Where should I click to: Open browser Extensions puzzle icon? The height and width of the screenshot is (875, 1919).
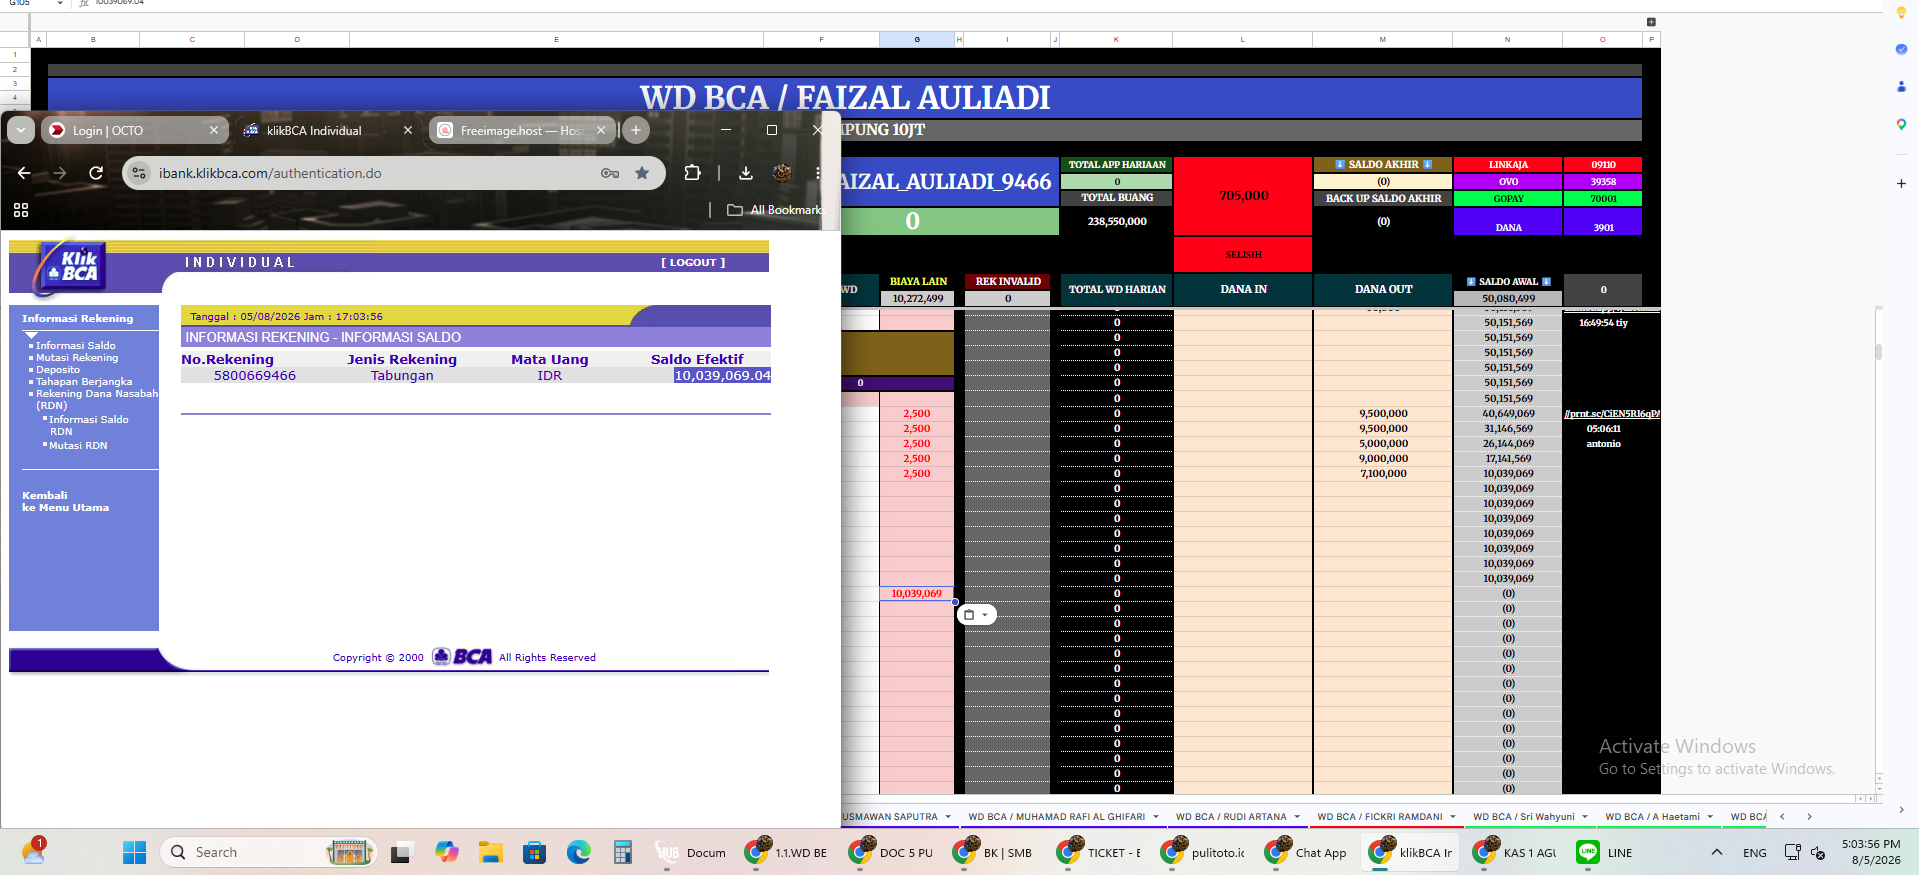coord(692,173)
